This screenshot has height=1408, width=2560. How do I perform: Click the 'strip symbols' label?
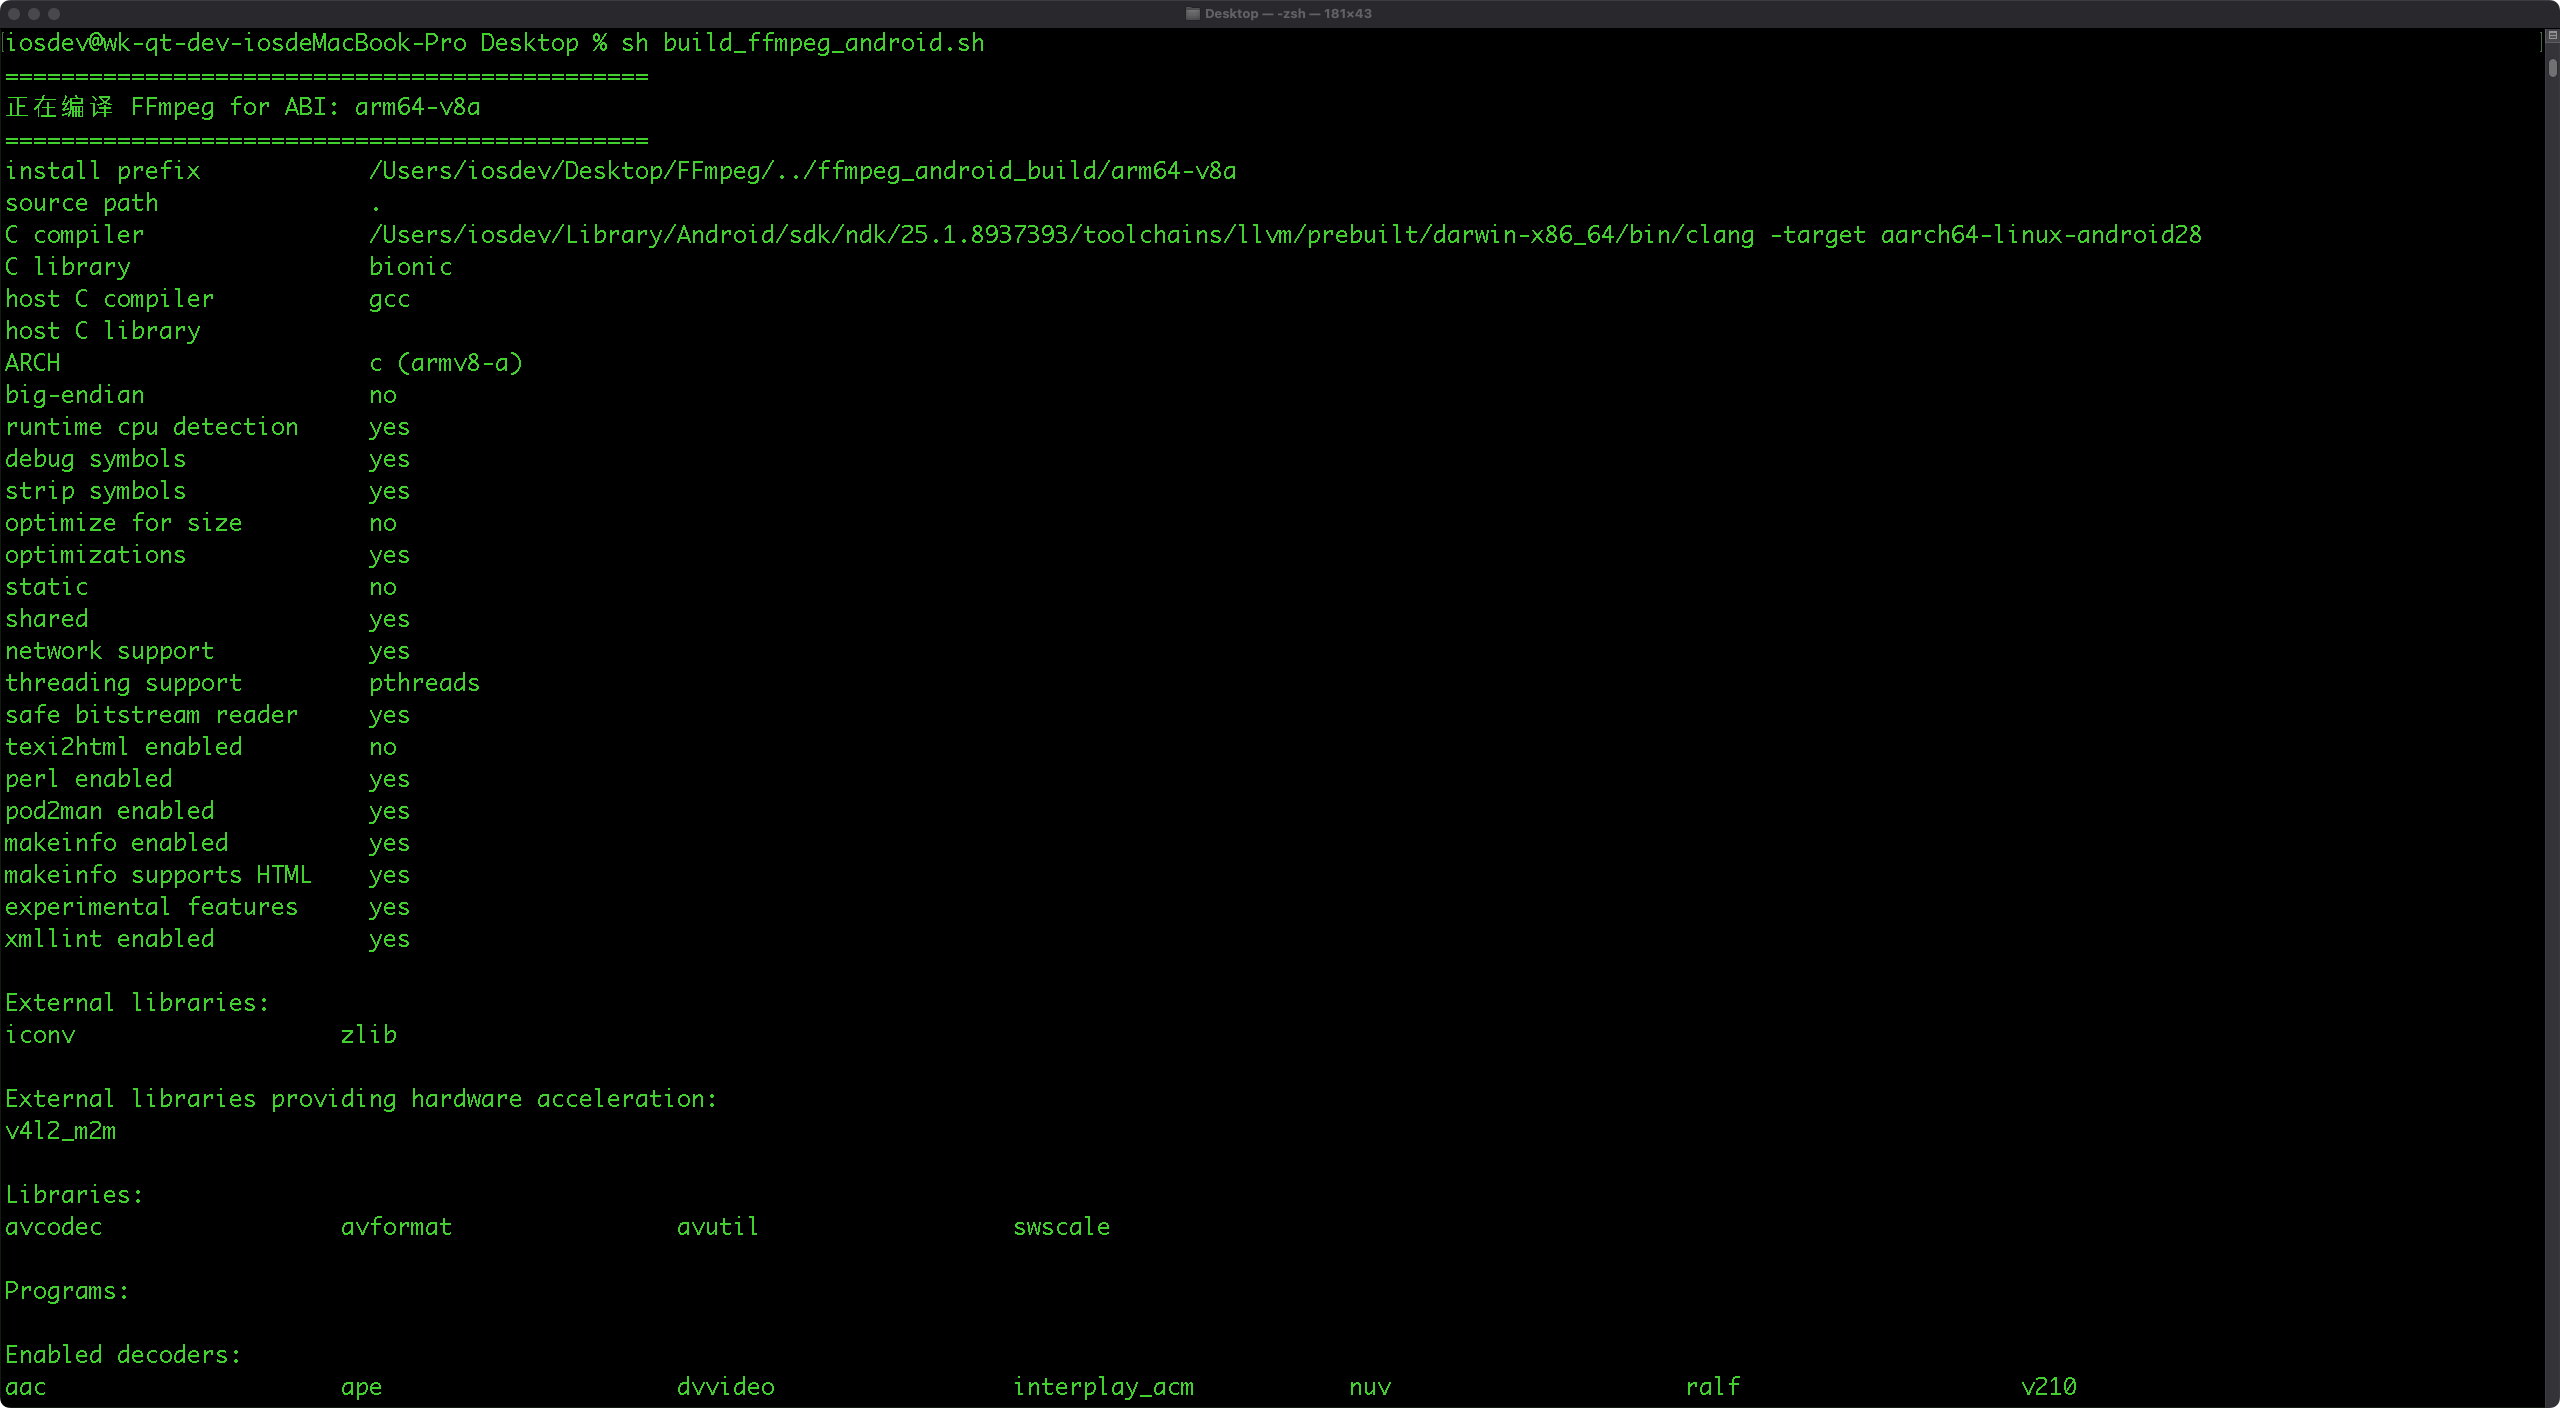point(96,491)
